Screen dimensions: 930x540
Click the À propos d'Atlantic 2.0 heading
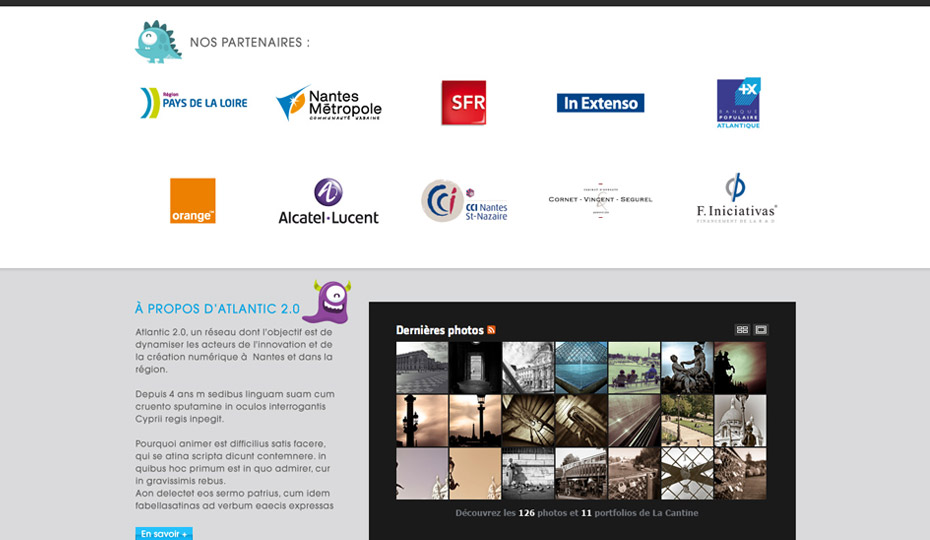pos(217,309)
